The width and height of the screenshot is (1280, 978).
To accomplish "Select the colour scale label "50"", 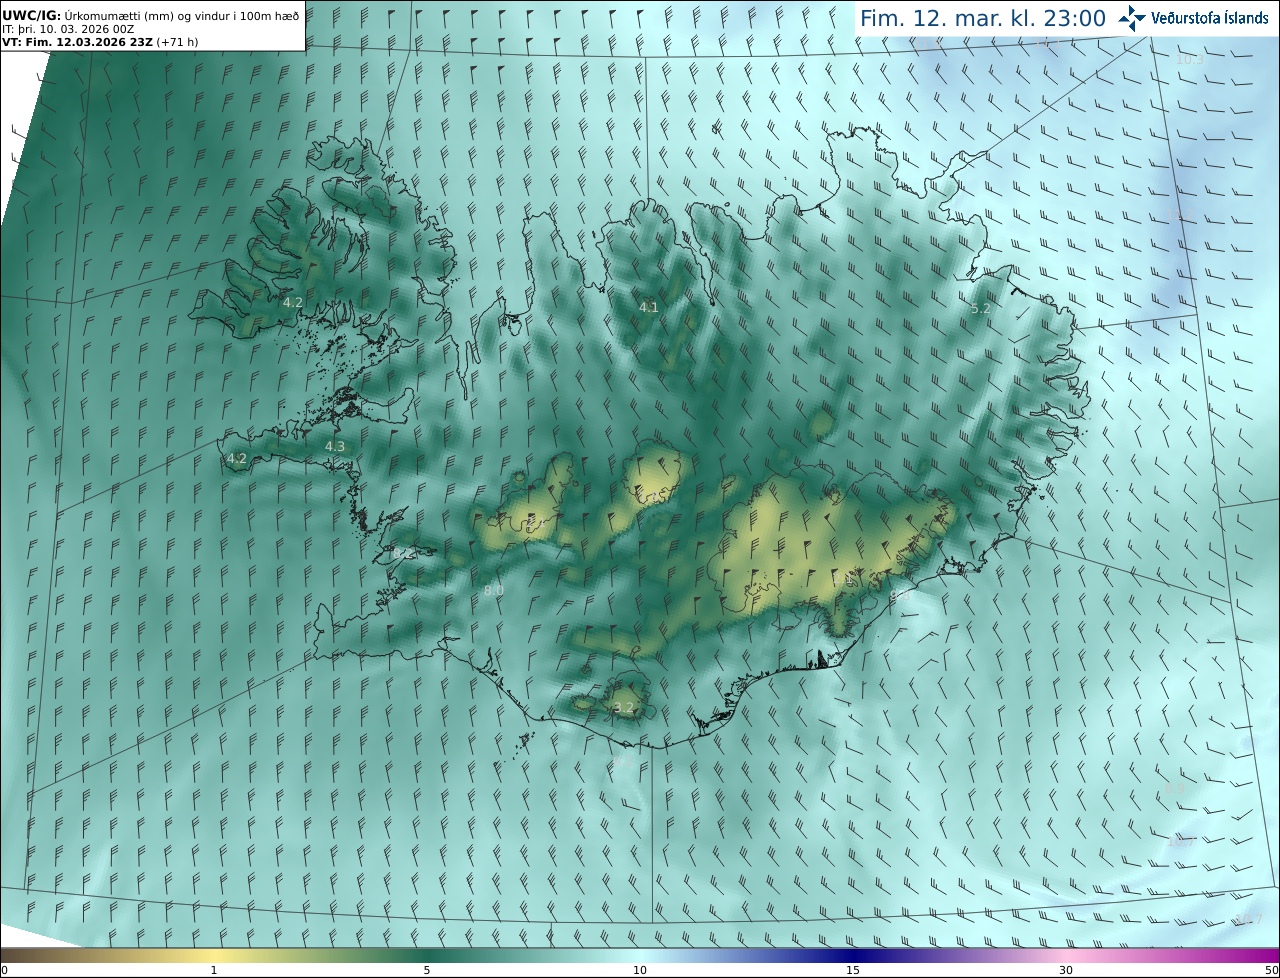I will click(x=1271, y=970).
